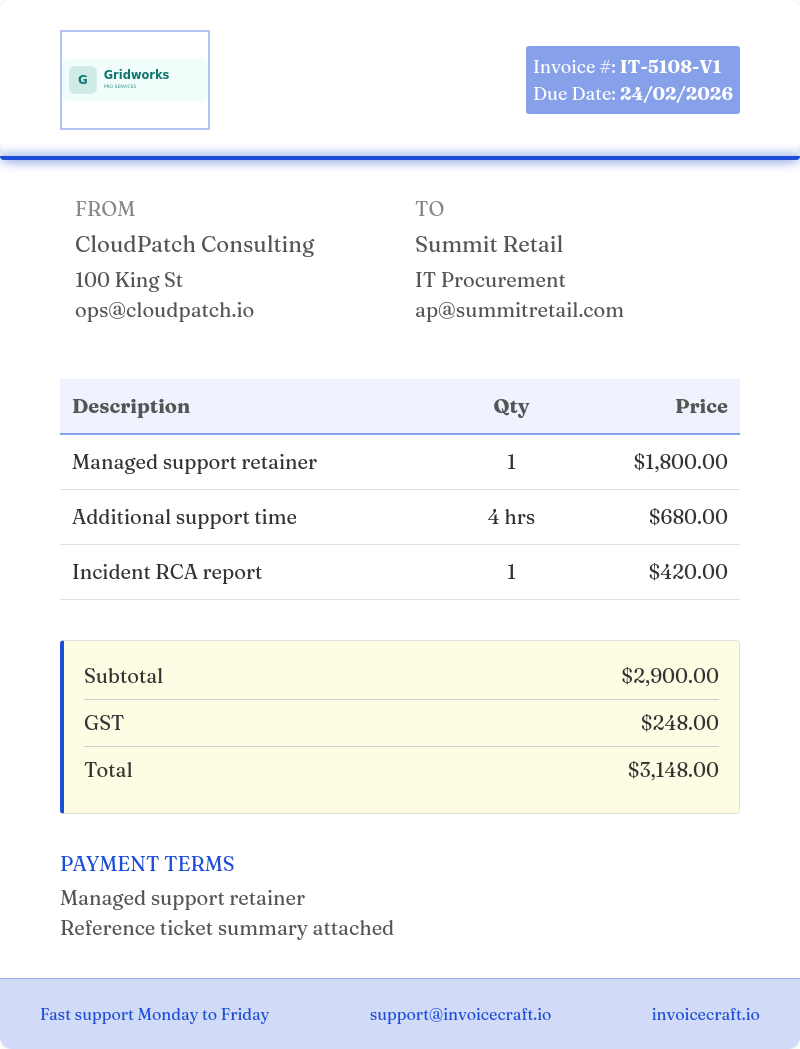This screenshot has height=1049, width=800.
Task: Click email ap@summitretail.com
Action: [520, 310]
